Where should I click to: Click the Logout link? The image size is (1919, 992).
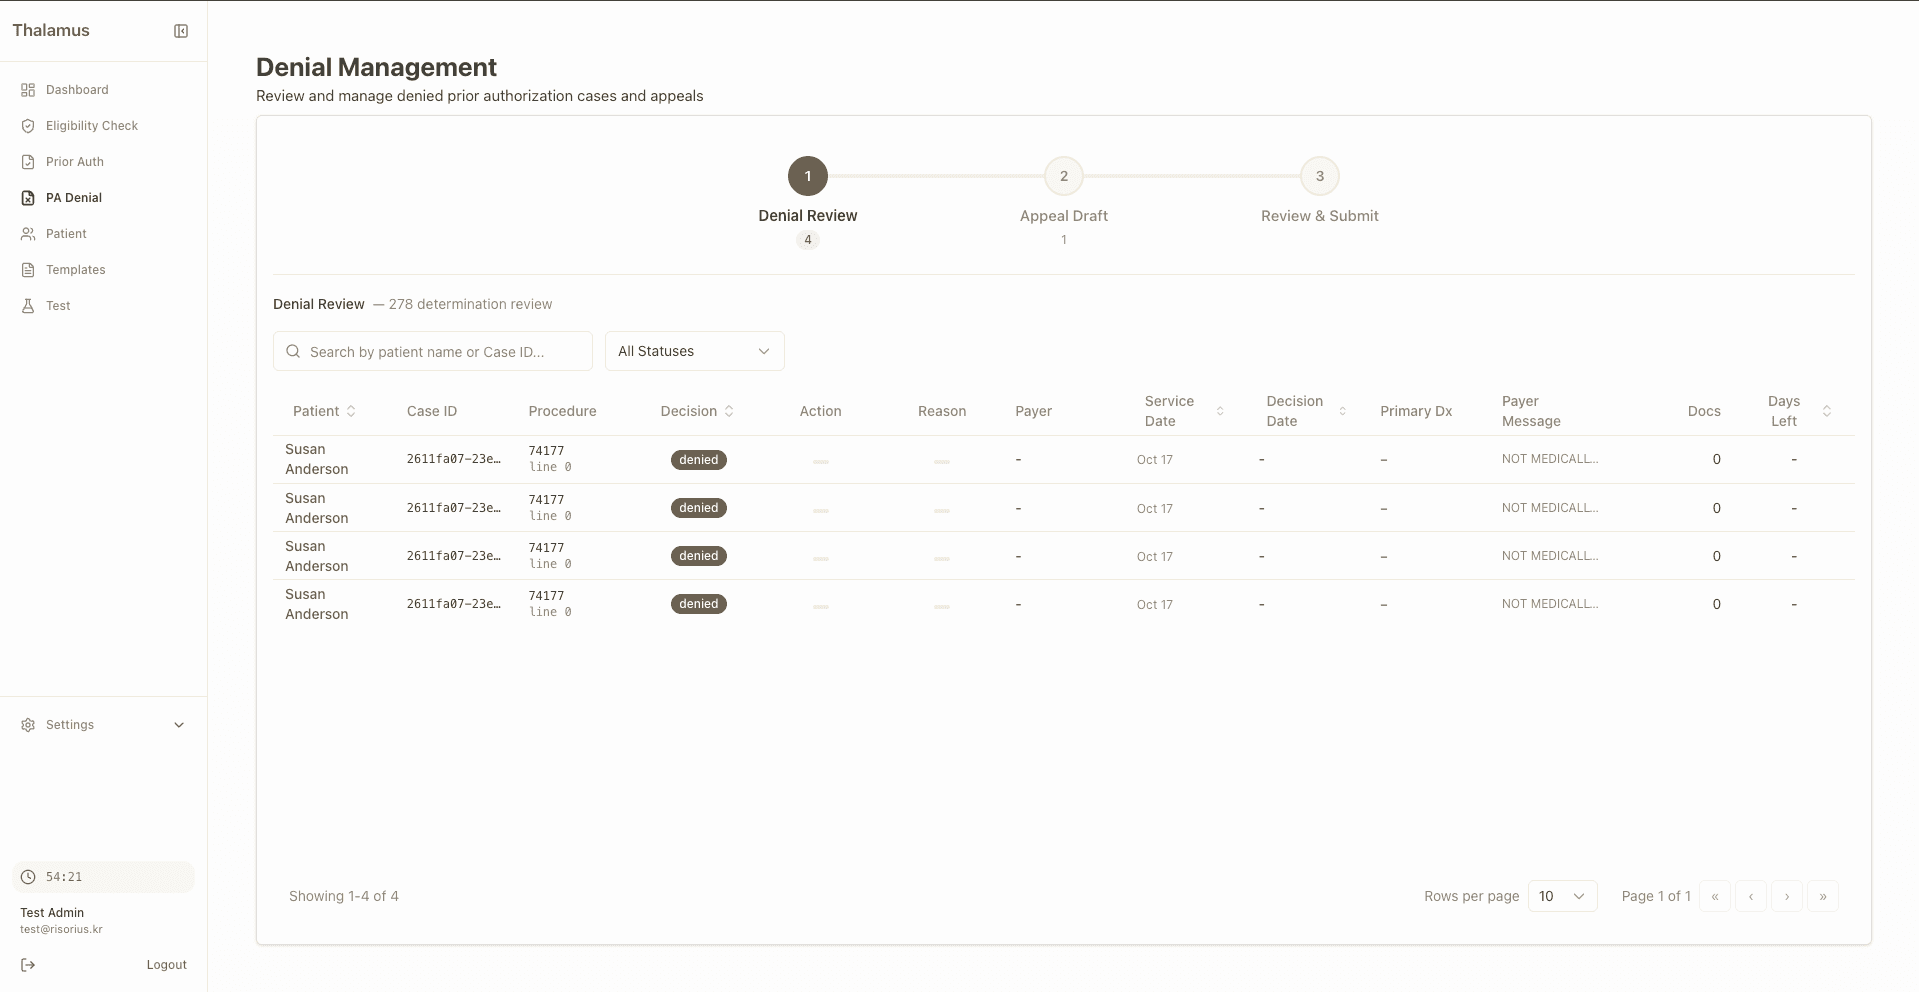(166, 965)
